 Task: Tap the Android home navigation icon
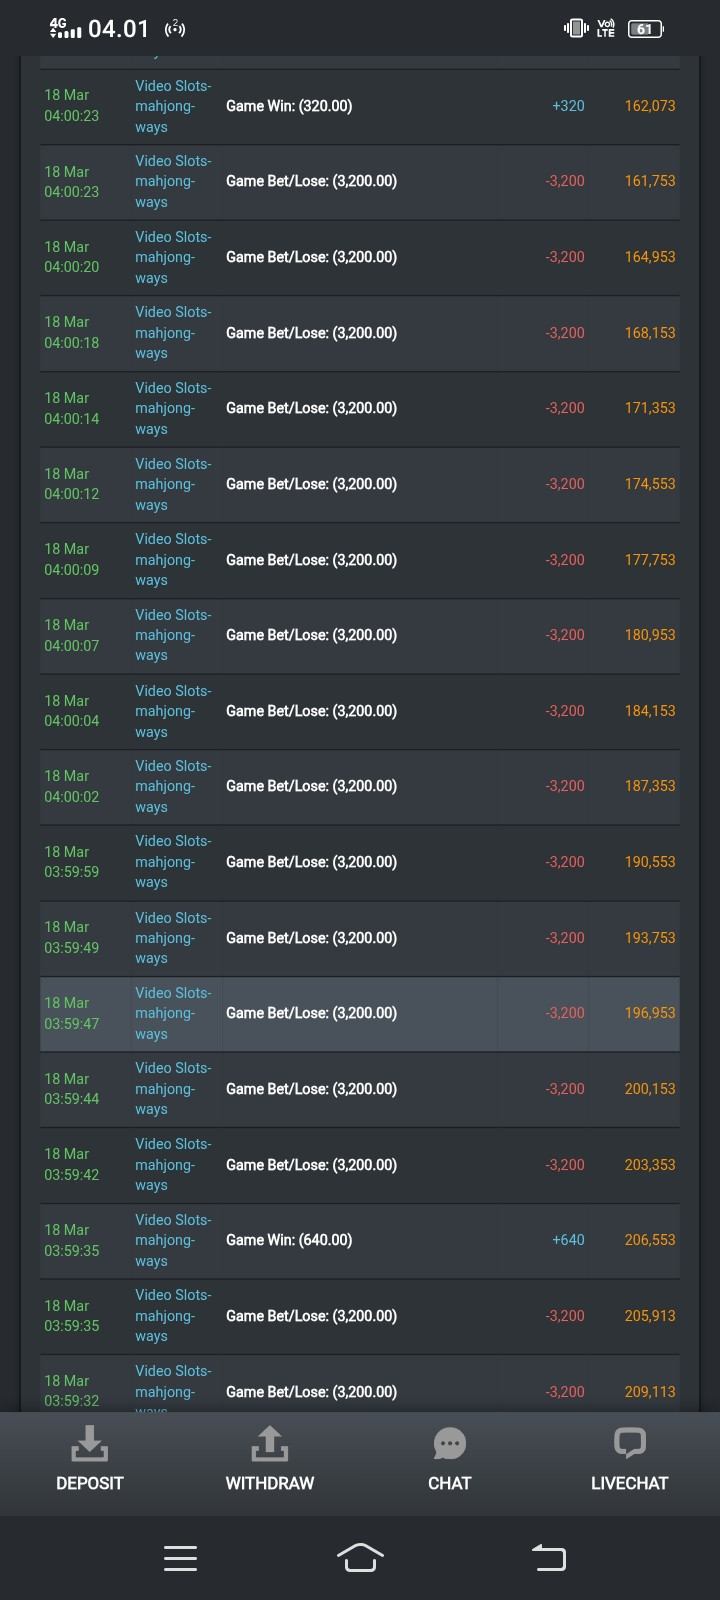click(360, 1557)
